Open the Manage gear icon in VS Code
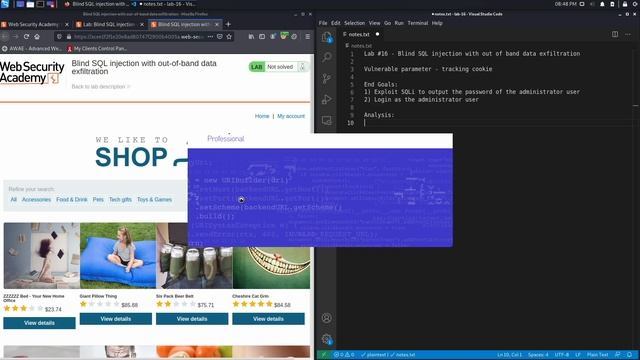Image resolution: width=640 pixels, height=360 pixels. (x=327, y=339)
